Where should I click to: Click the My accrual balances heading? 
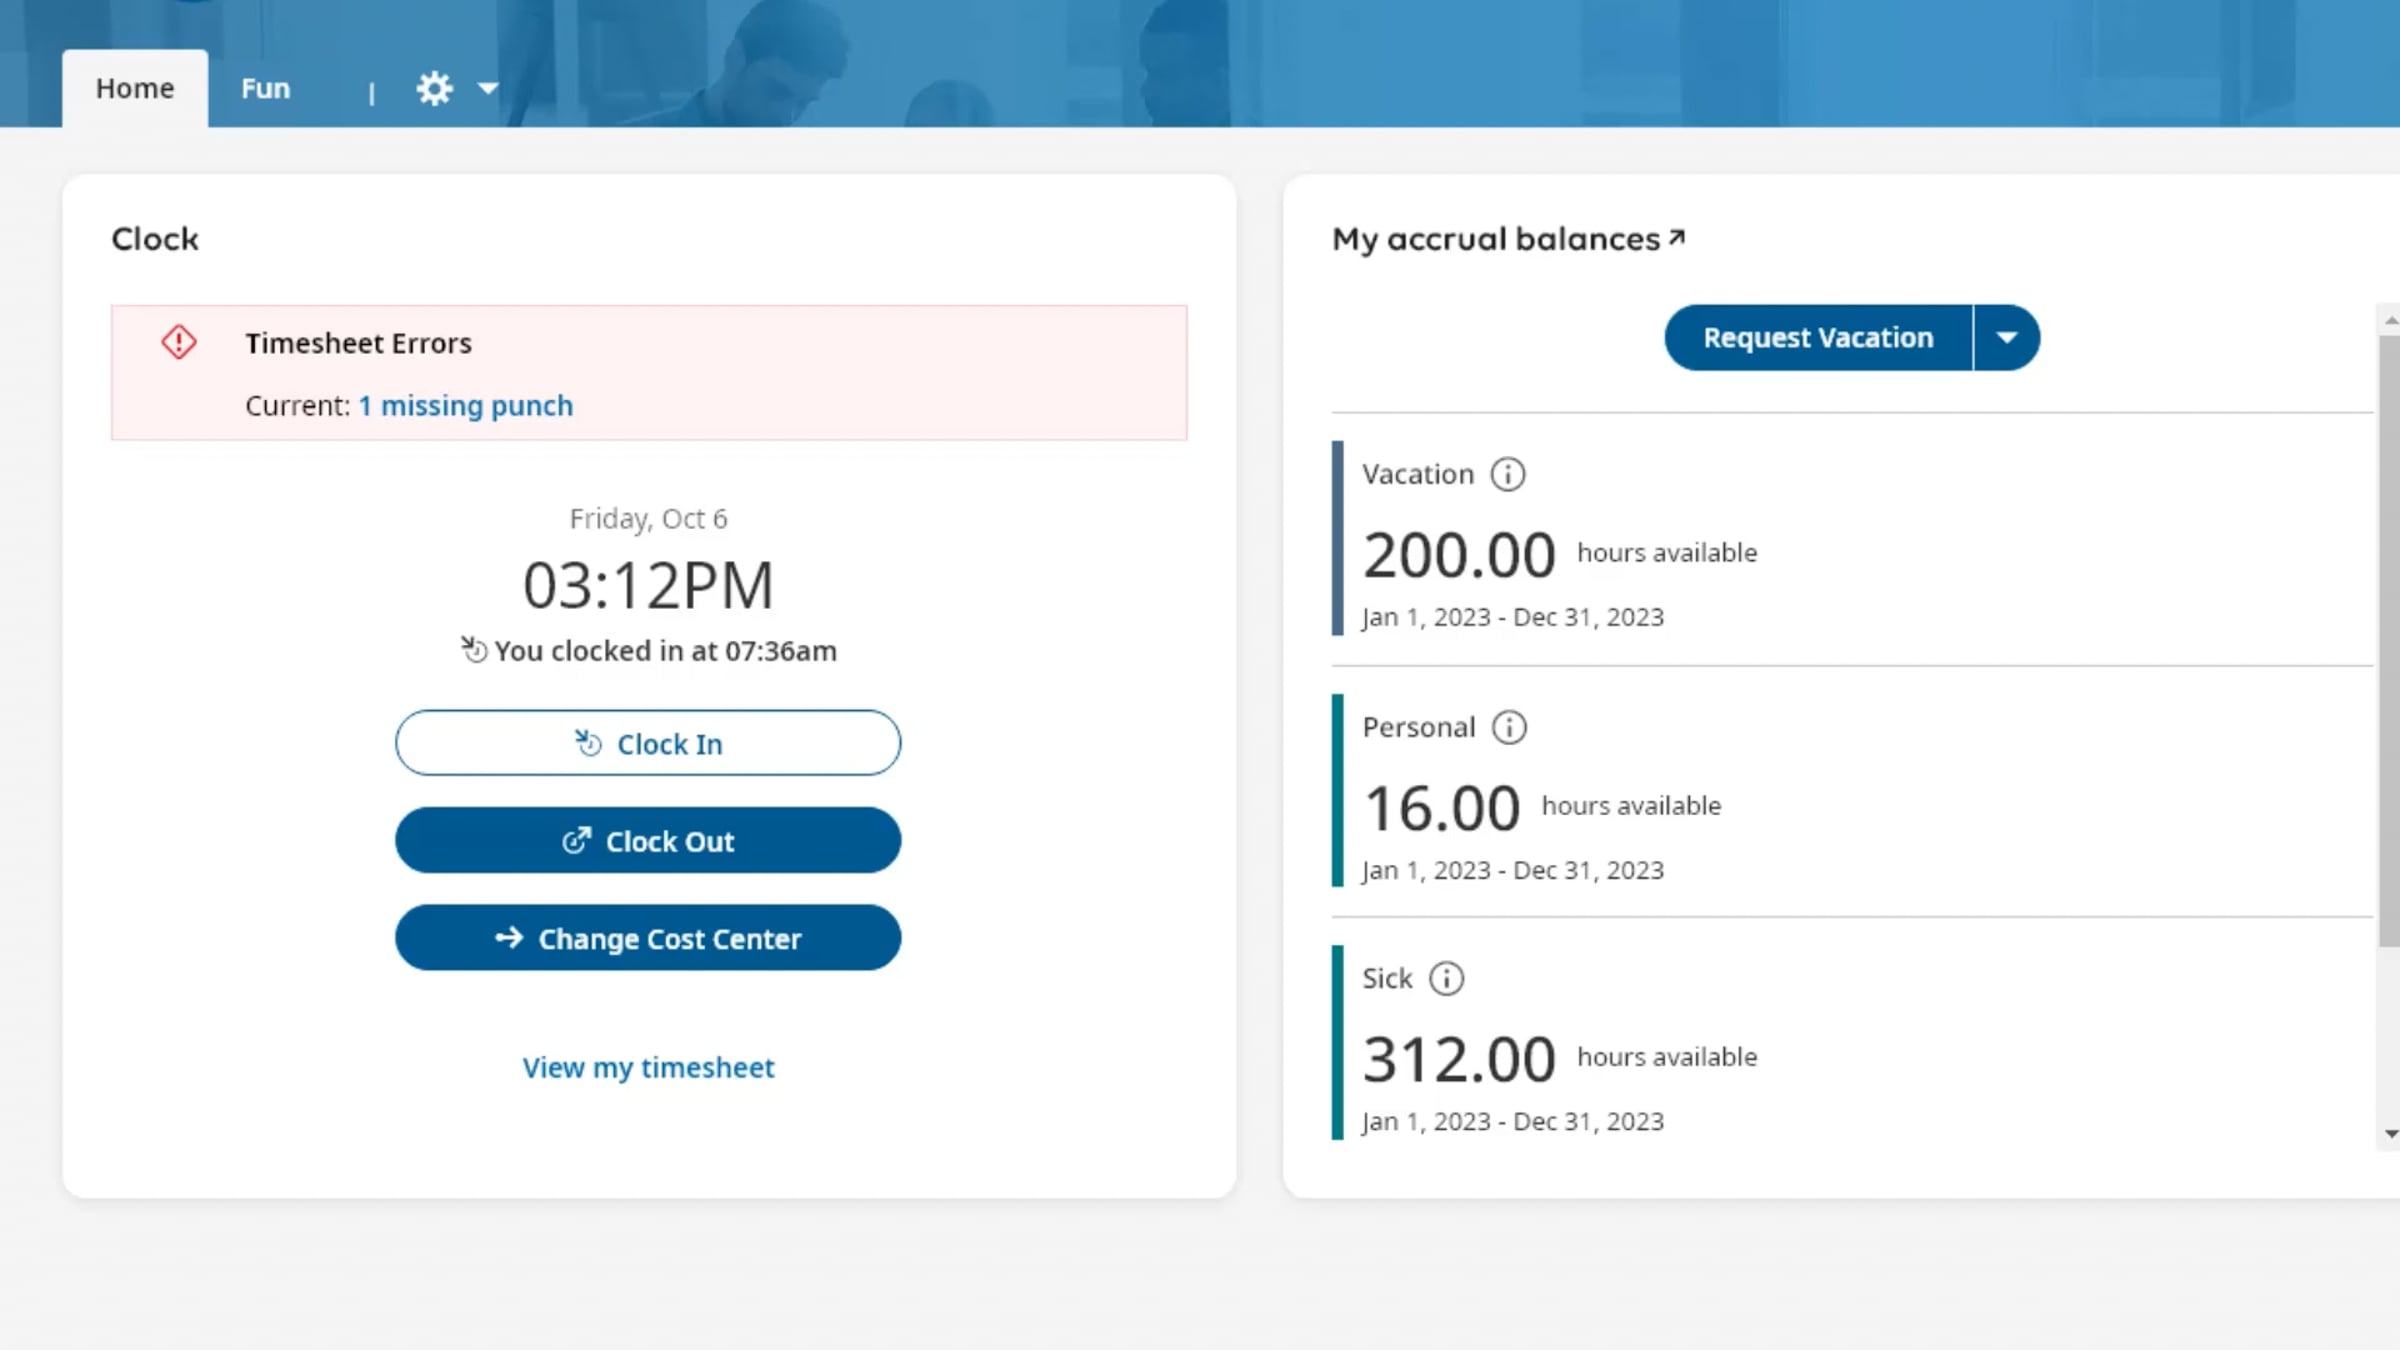point(1495,239)
